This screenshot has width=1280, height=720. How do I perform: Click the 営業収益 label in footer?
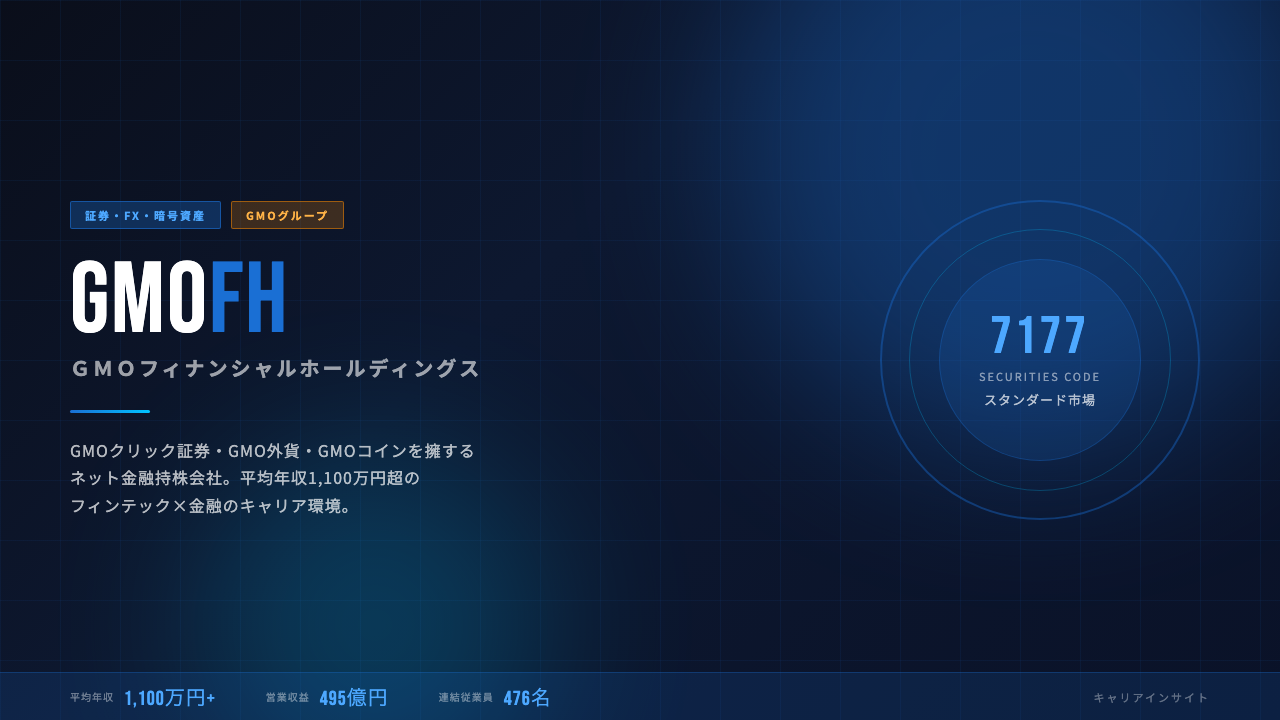pyautogui.click(x=288, y=697)
